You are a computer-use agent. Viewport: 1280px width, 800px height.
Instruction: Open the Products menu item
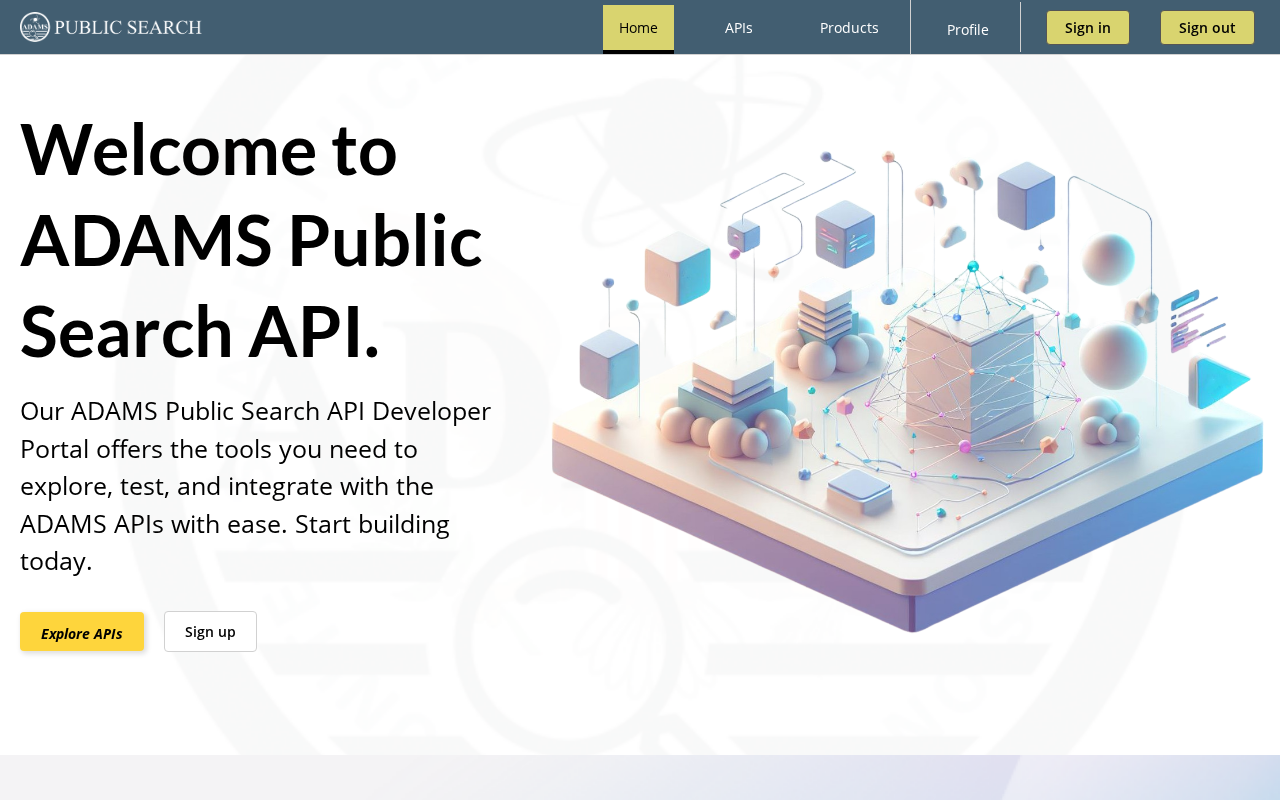coord(849,28)
